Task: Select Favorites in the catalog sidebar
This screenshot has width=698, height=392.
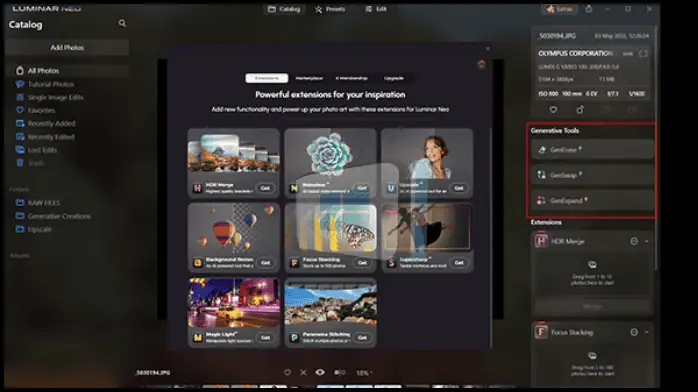Action: pos(41,110)
